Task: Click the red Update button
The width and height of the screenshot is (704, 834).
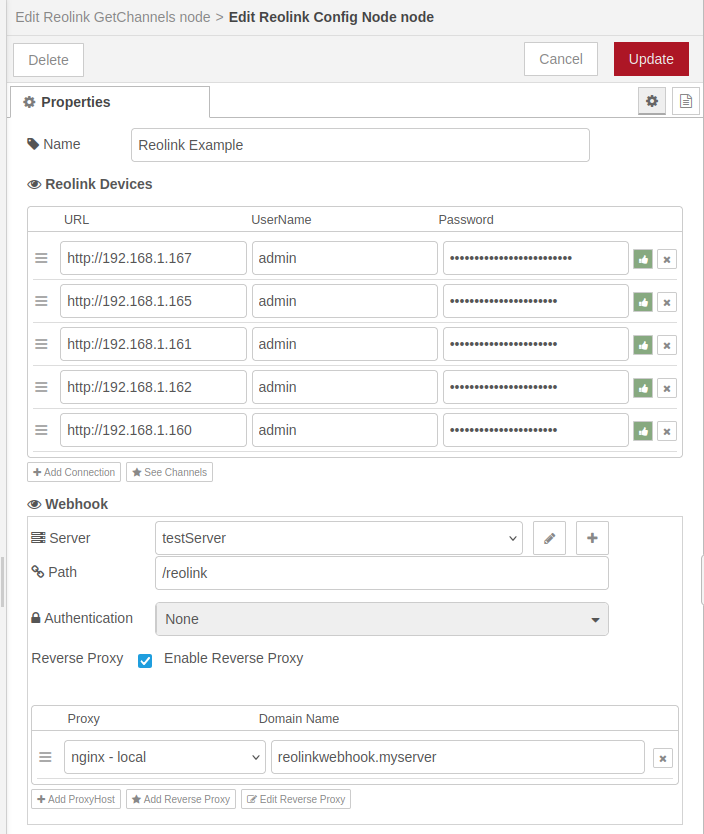Action: (651, 59)
